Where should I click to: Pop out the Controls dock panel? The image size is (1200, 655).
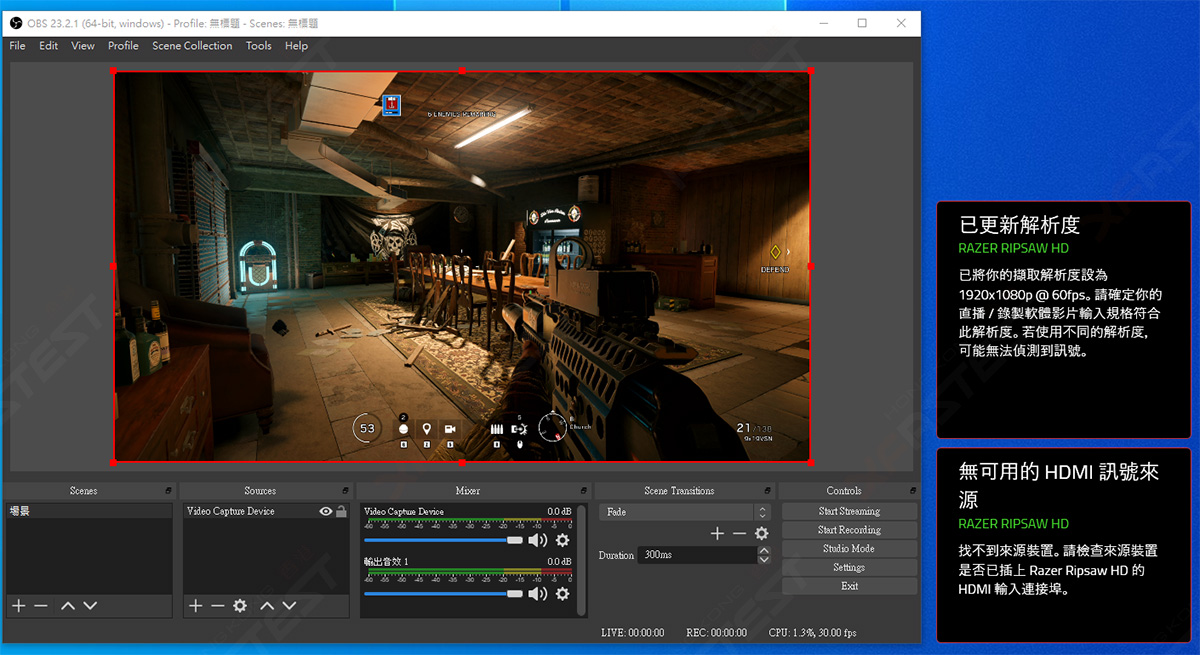coord(911,491)
